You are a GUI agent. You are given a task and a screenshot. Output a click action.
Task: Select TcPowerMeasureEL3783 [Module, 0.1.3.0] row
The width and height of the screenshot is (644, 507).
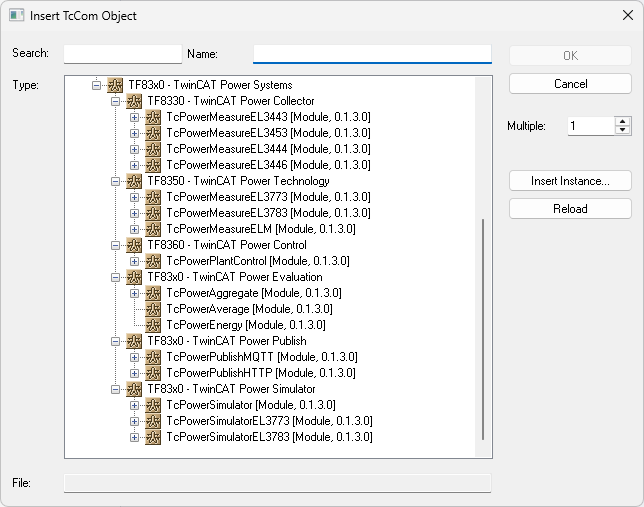(x=268, y=213)
